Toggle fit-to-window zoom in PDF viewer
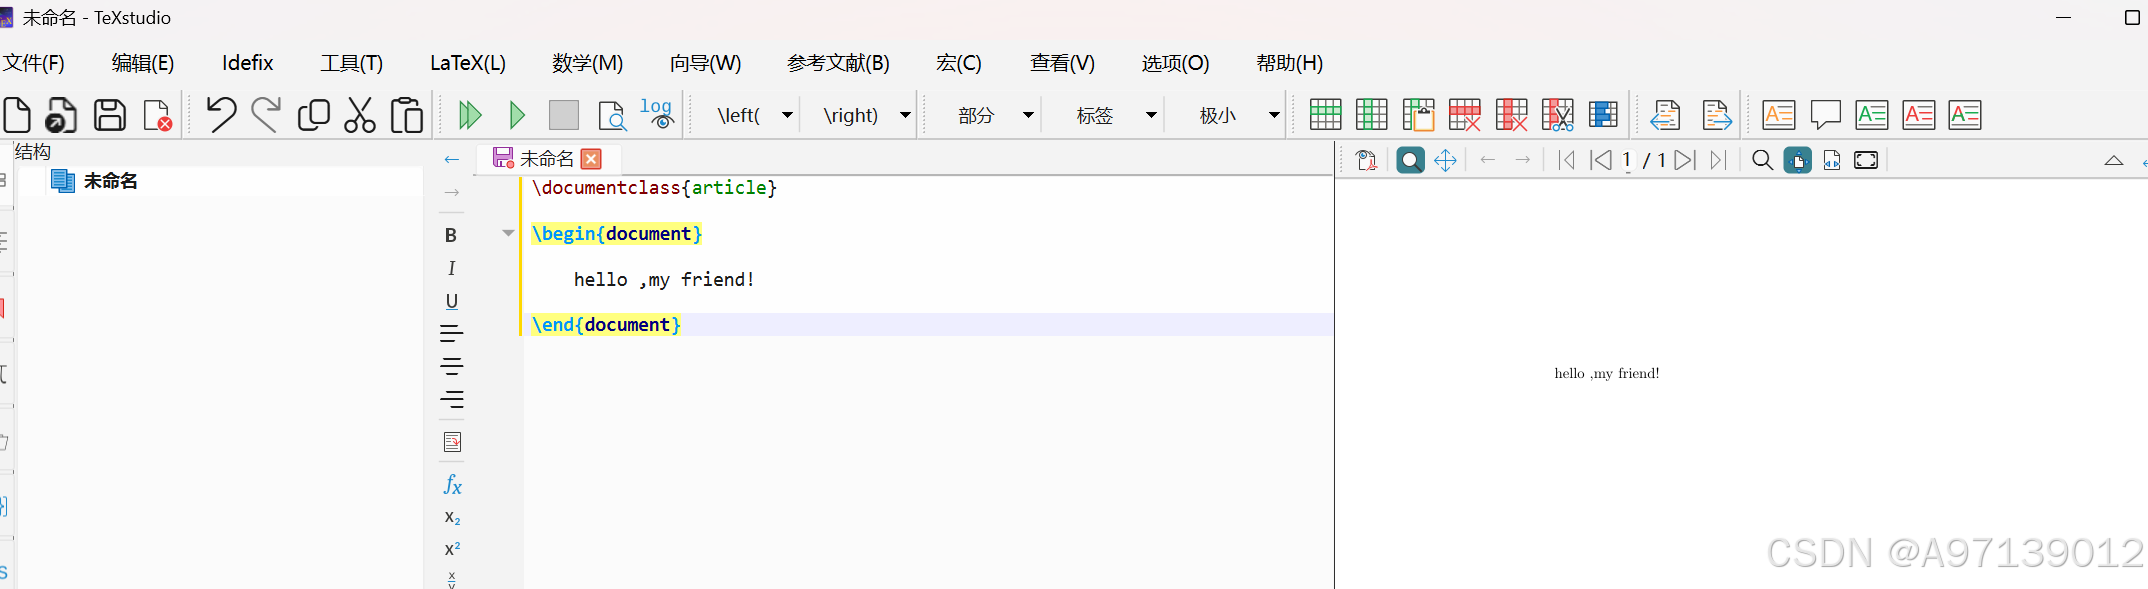 pos(1797,160)
